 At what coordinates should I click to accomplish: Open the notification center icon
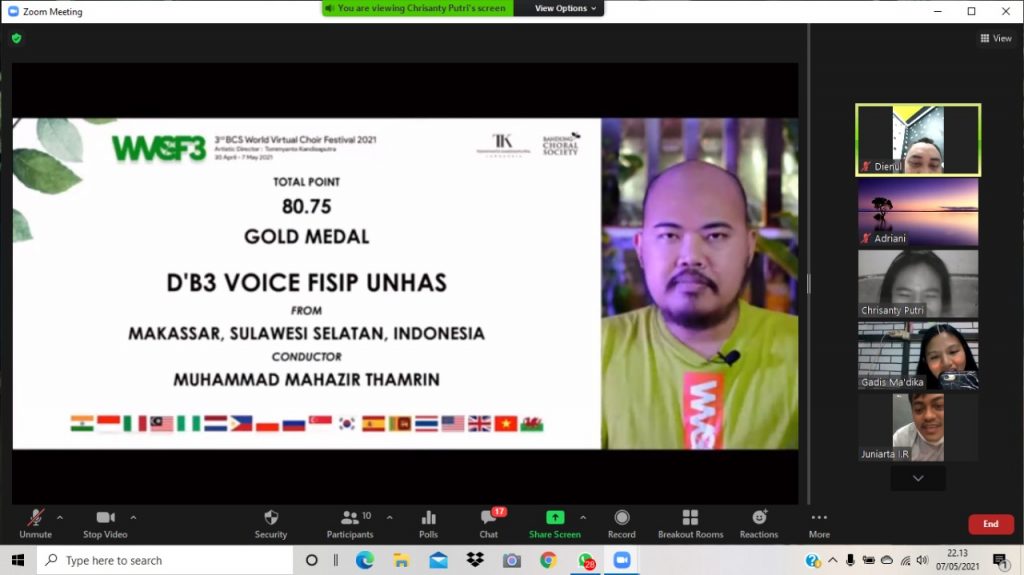click(1000, 560)
